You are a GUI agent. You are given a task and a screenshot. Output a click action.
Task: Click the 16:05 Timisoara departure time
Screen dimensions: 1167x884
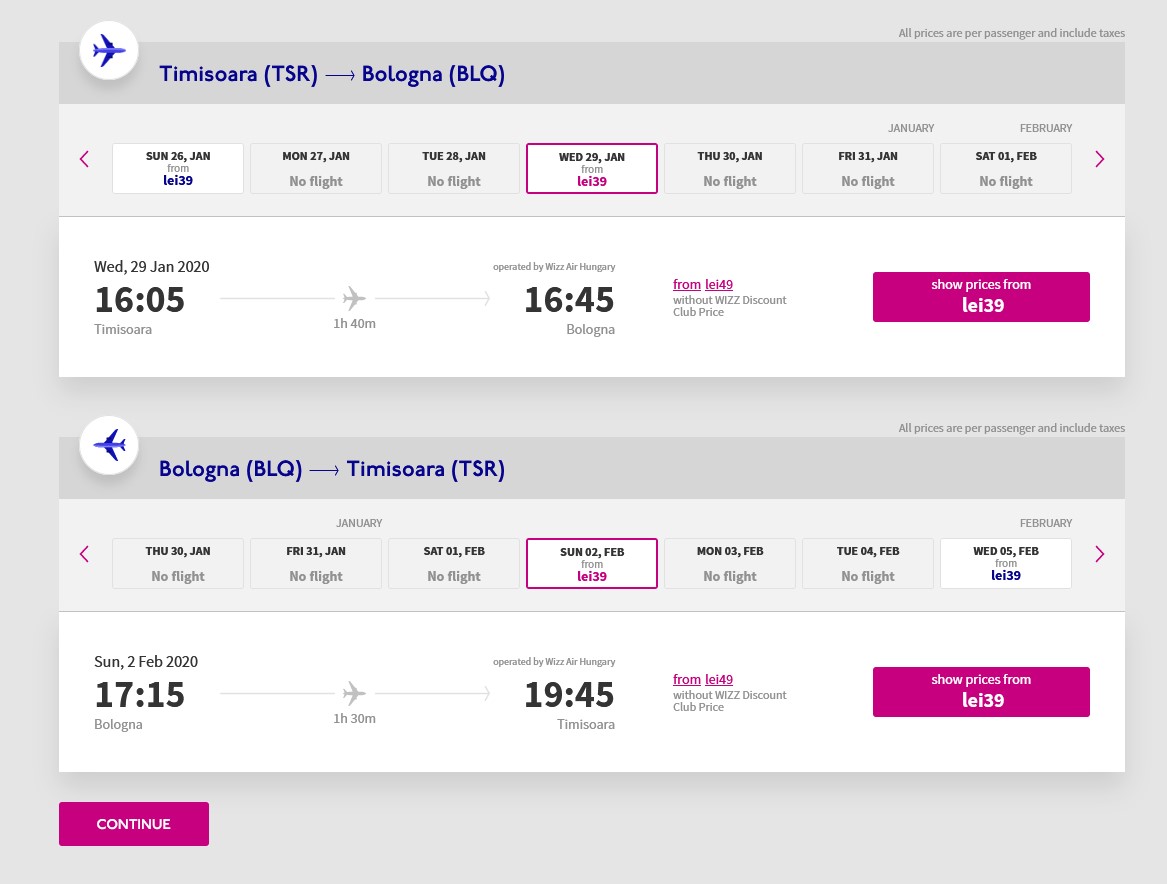pyautogui.click(x=140, y=300)
